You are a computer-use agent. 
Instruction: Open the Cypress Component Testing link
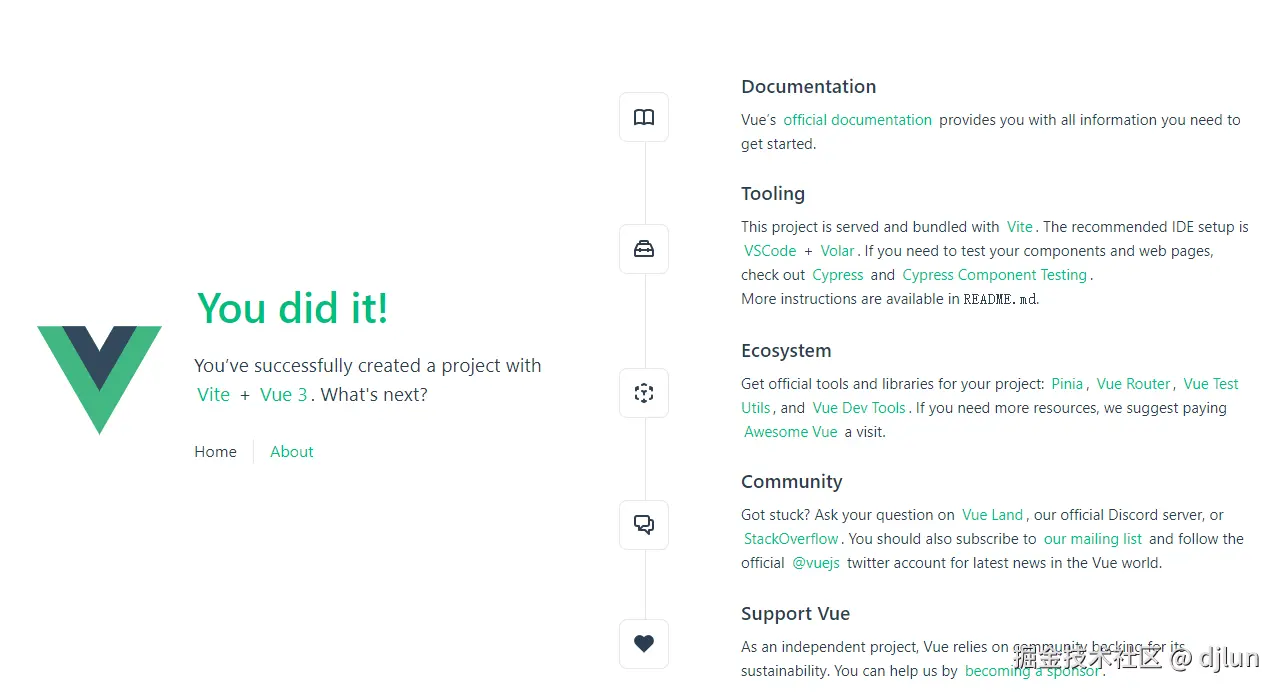(x=994, y=275)
